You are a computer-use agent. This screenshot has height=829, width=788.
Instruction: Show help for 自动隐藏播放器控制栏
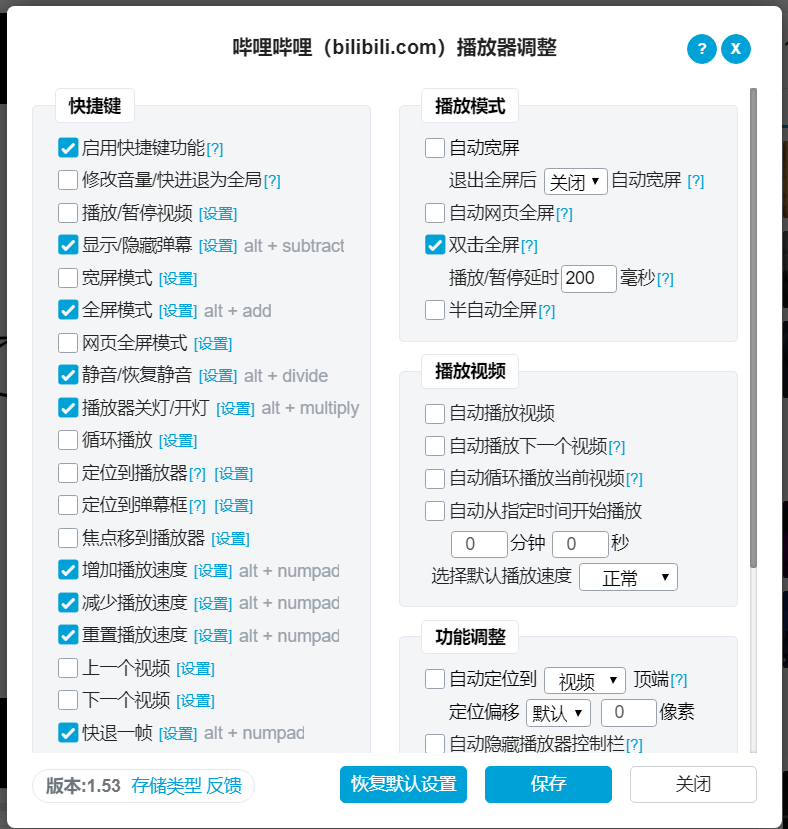click(x=634, y=745)
